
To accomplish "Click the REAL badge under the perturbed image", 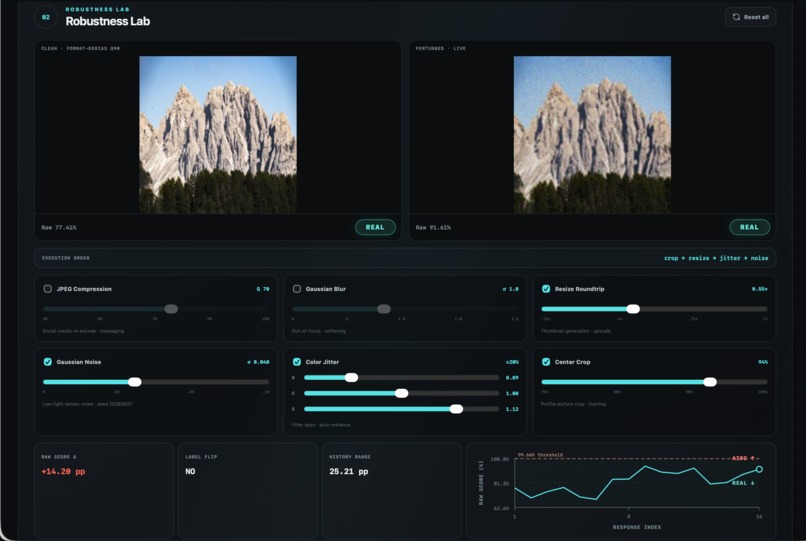I will click(x=749, y=227).
